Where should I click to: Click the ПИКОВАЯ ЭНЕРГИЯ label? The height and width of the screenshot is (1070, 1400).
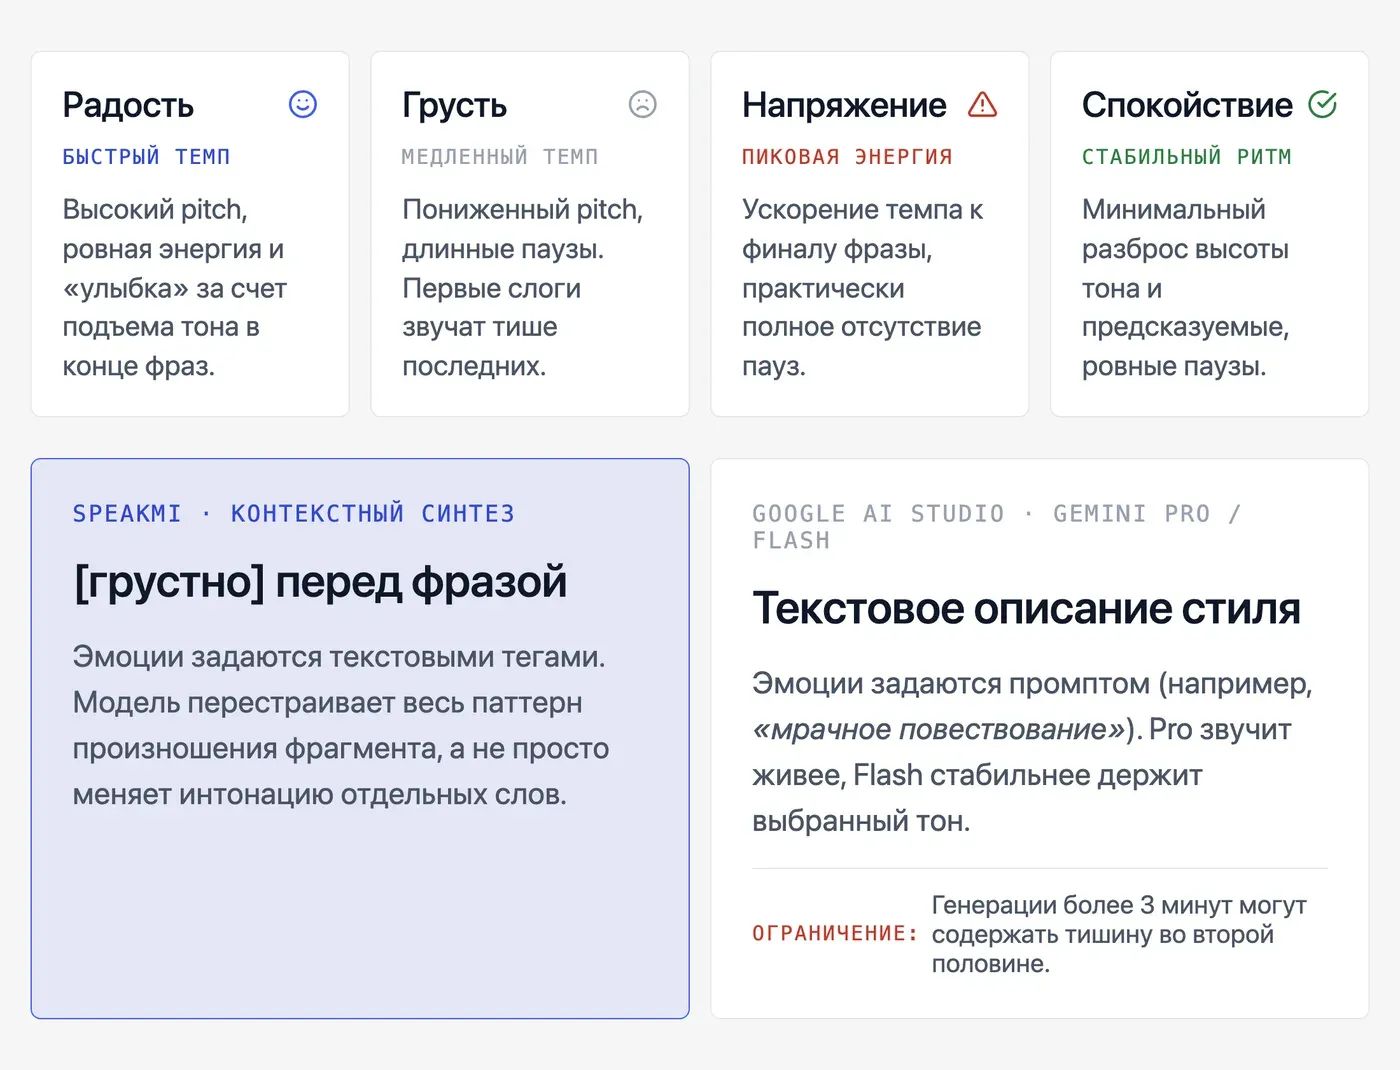[x=847, y=157]
